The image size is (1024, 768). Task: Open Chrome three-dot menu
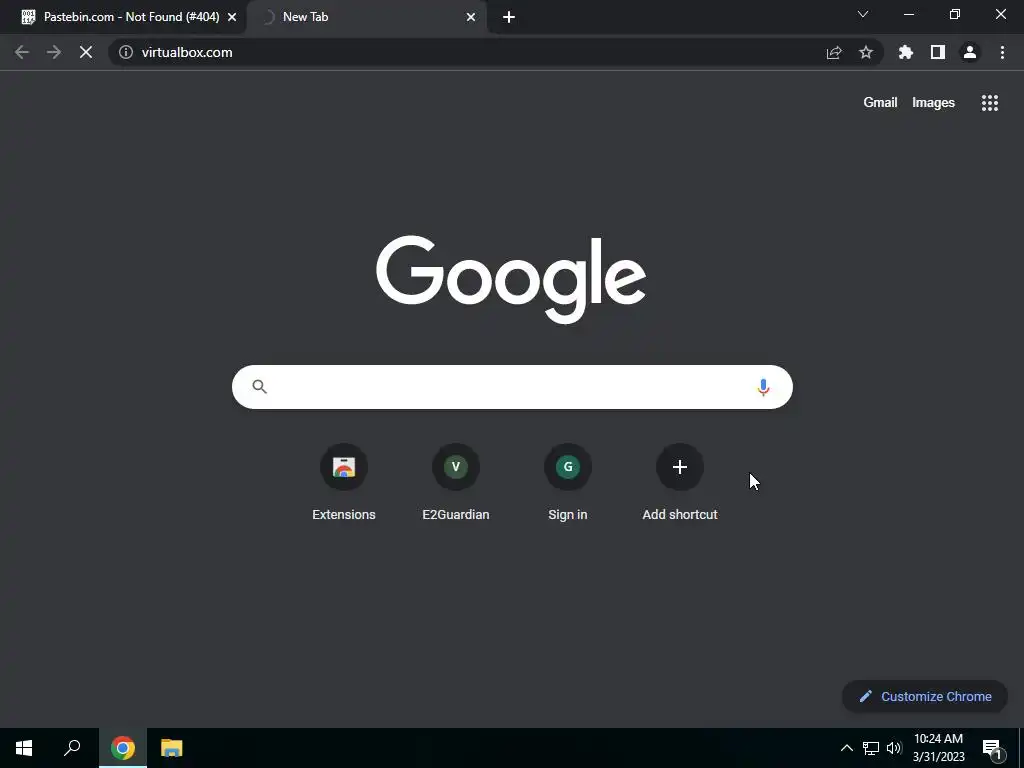[x=1002, y=52]
